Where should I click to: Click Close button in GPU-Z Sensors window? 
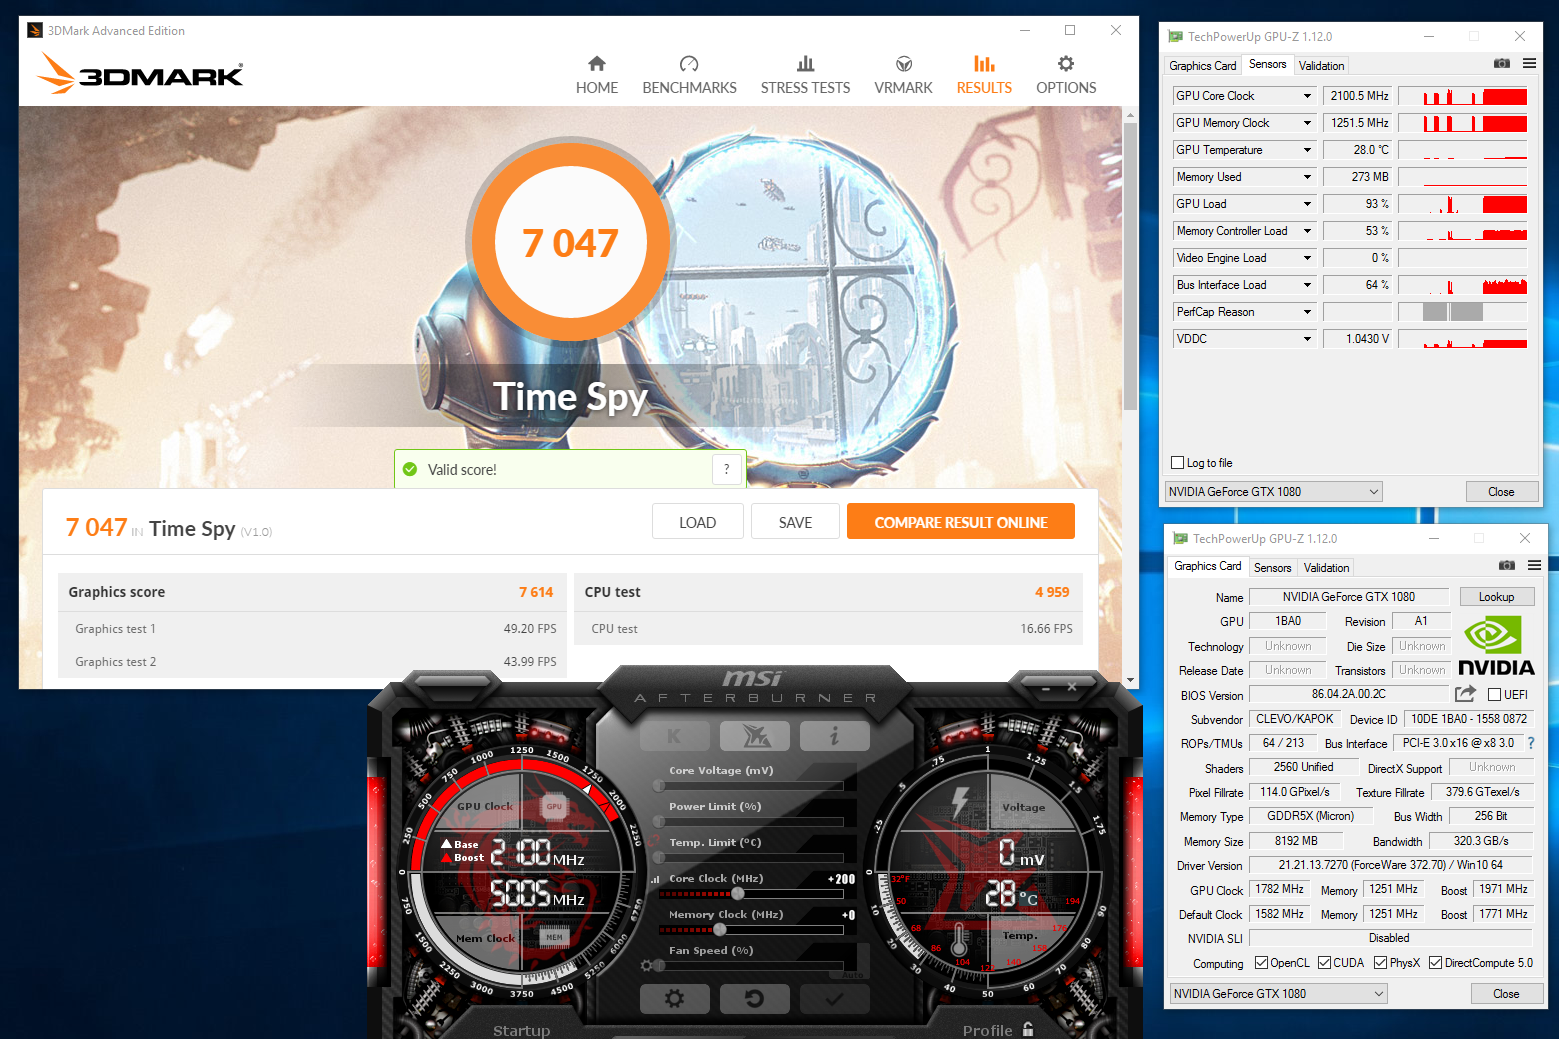tap(1501, 491)
